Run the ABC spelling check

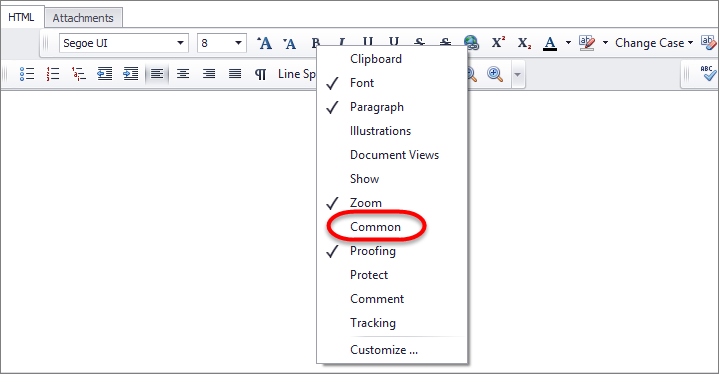click(x=708, y=73)
